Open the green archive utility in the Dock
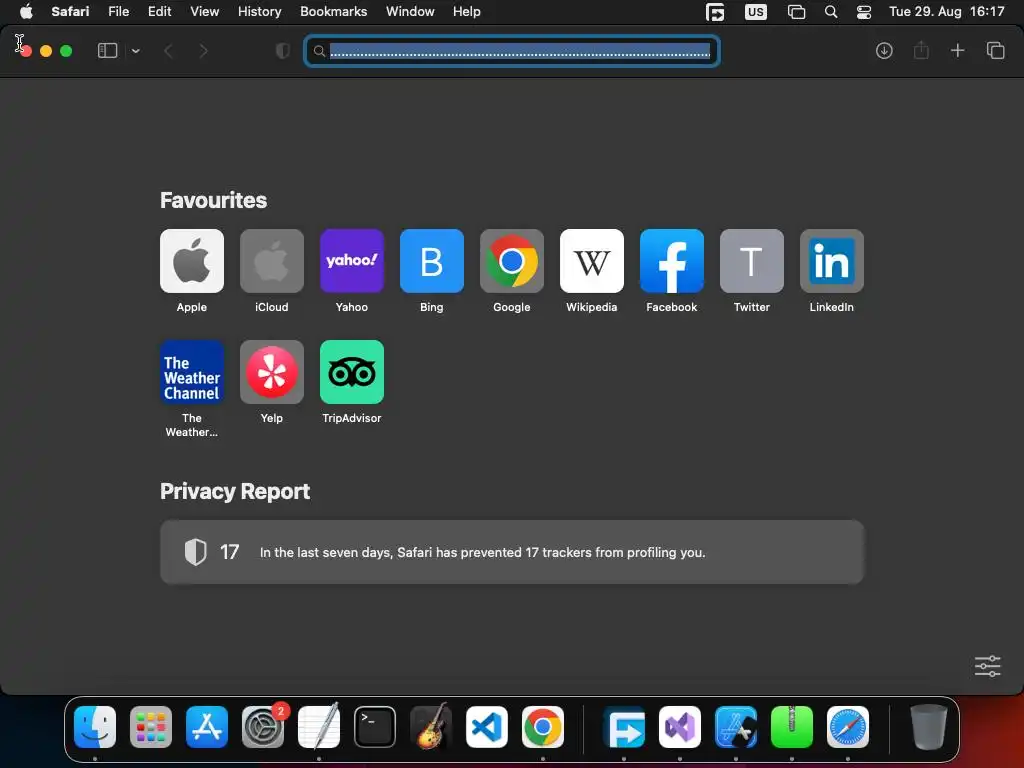Viewport: 1024px width, 768px height. (792, 727)
